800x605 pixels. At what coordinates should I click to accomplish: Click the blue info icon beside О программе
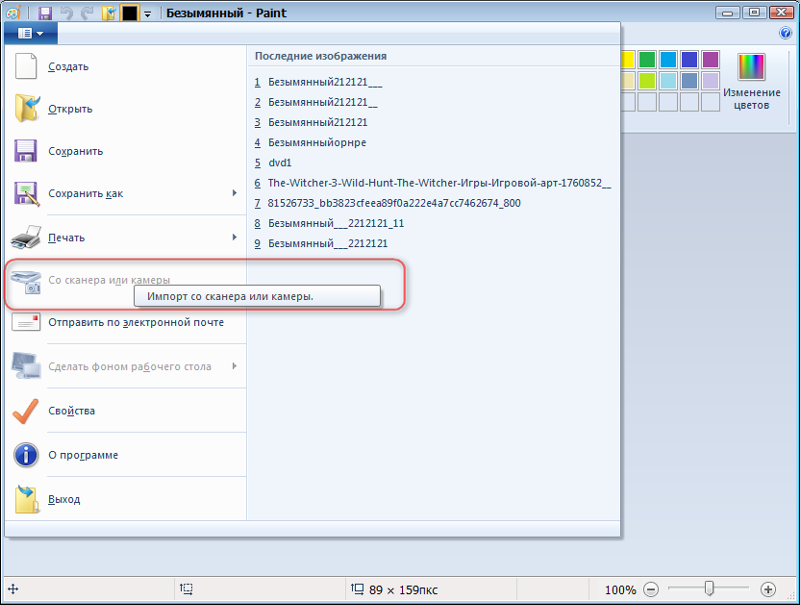pos(26,455)
